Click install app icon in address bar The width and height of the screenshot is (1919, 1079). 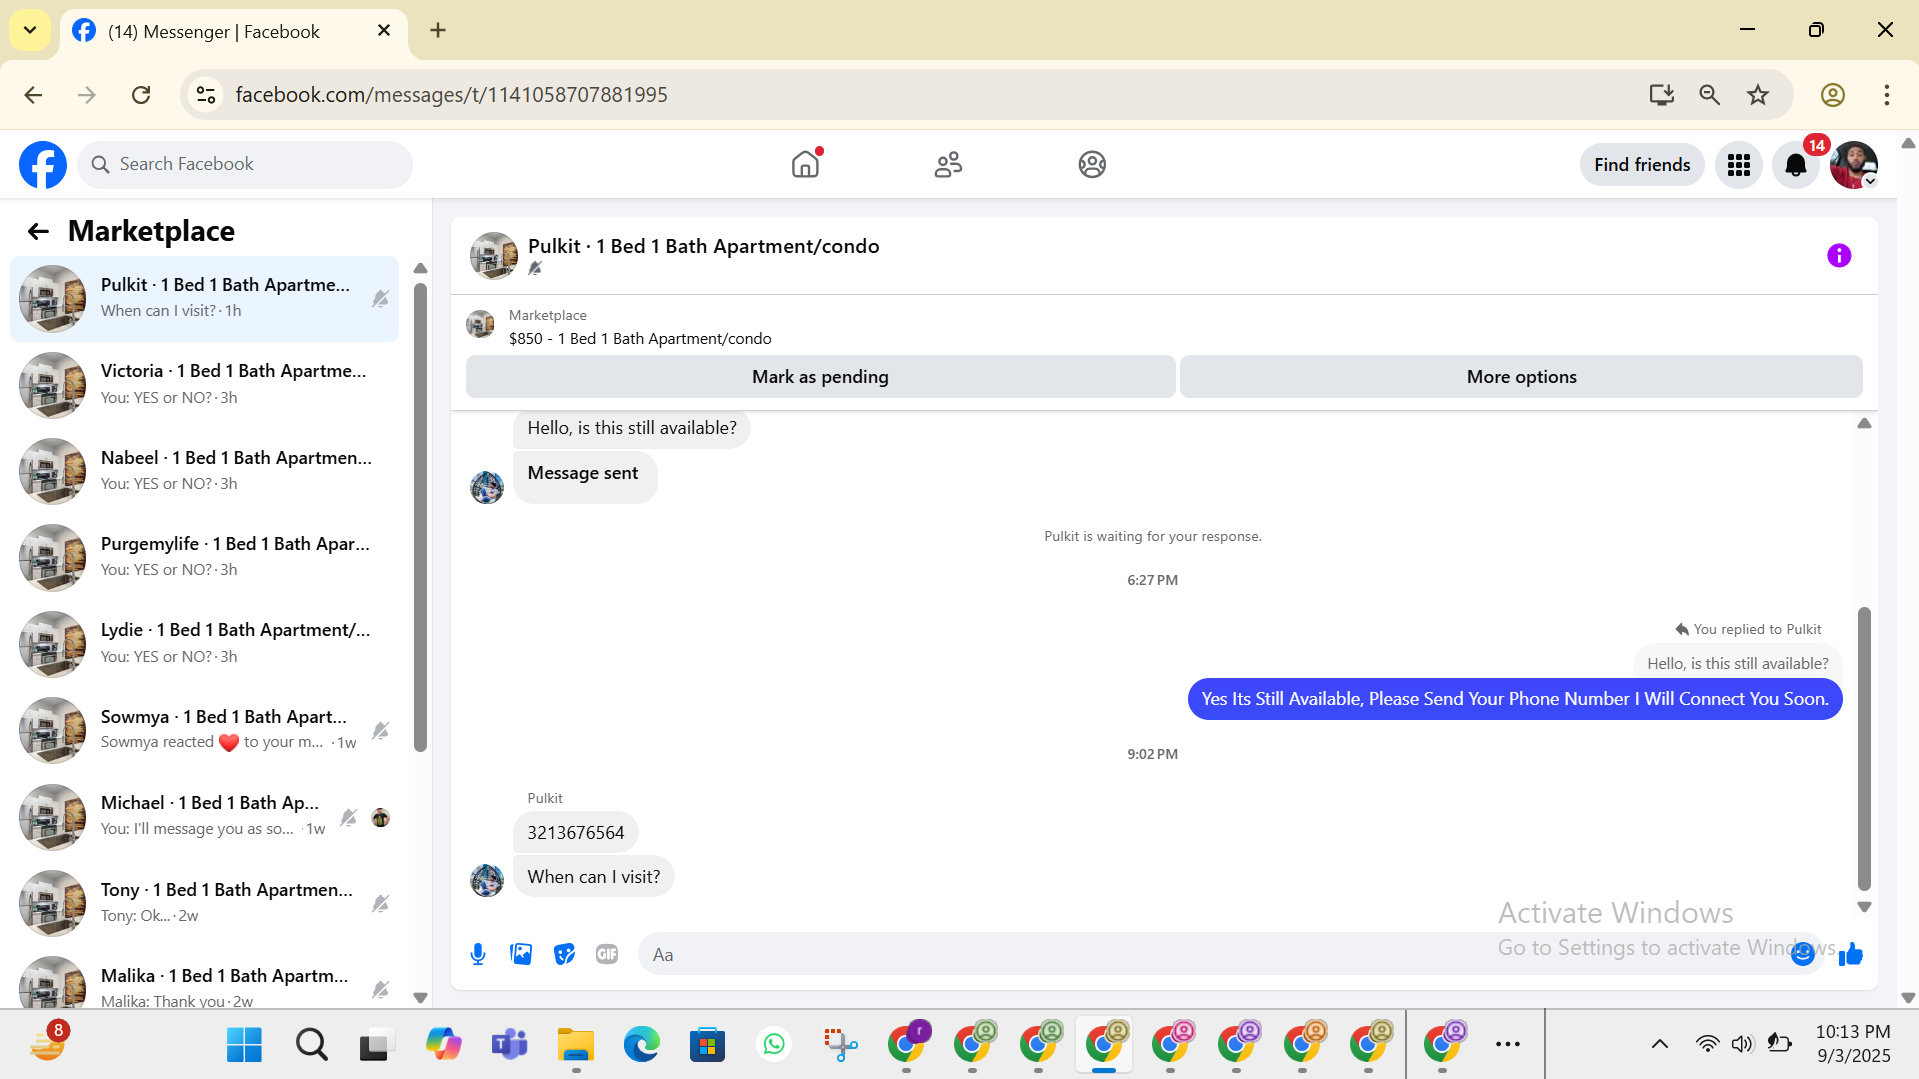pos(1661,95)
